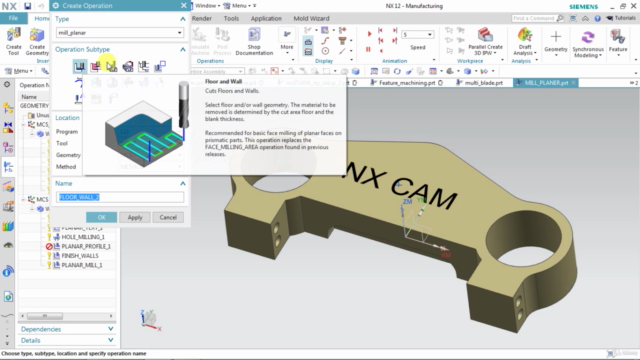This screenshot has width=640, height=360.
Task: Open Synchronous Modeling tools
Action: click(x=587, y=44)
